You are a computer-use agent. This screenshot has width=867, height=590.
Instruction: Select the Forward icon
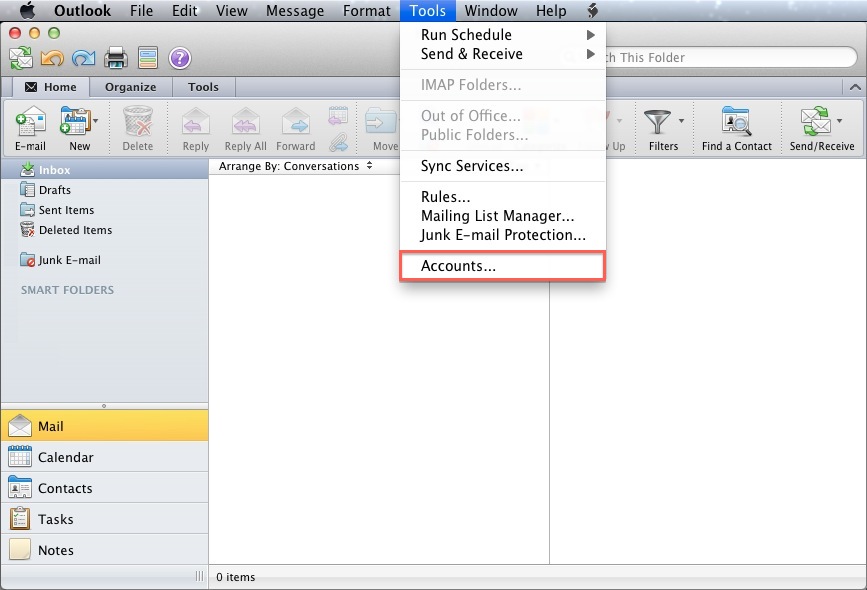(x=295, y=125)
